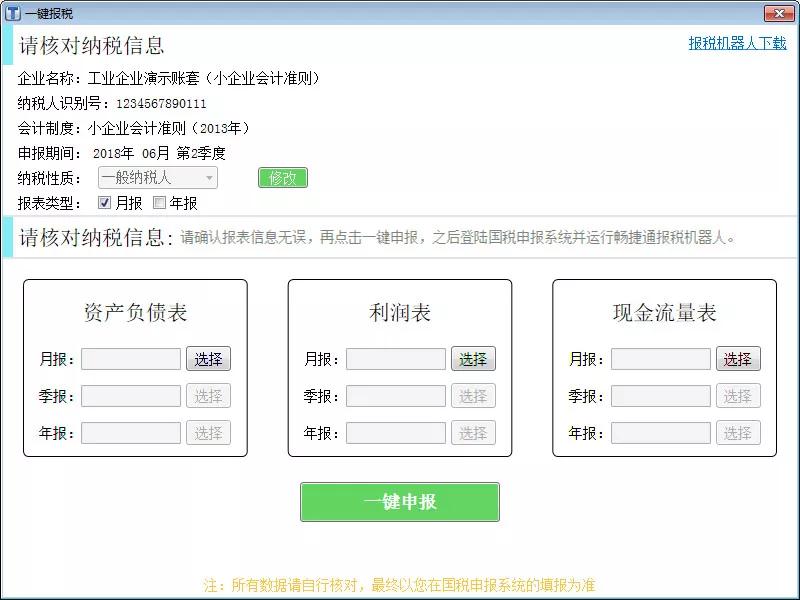Check the 年报 checkbox
This screenshot has height=600, width=800.
click(x=160, y=203)
